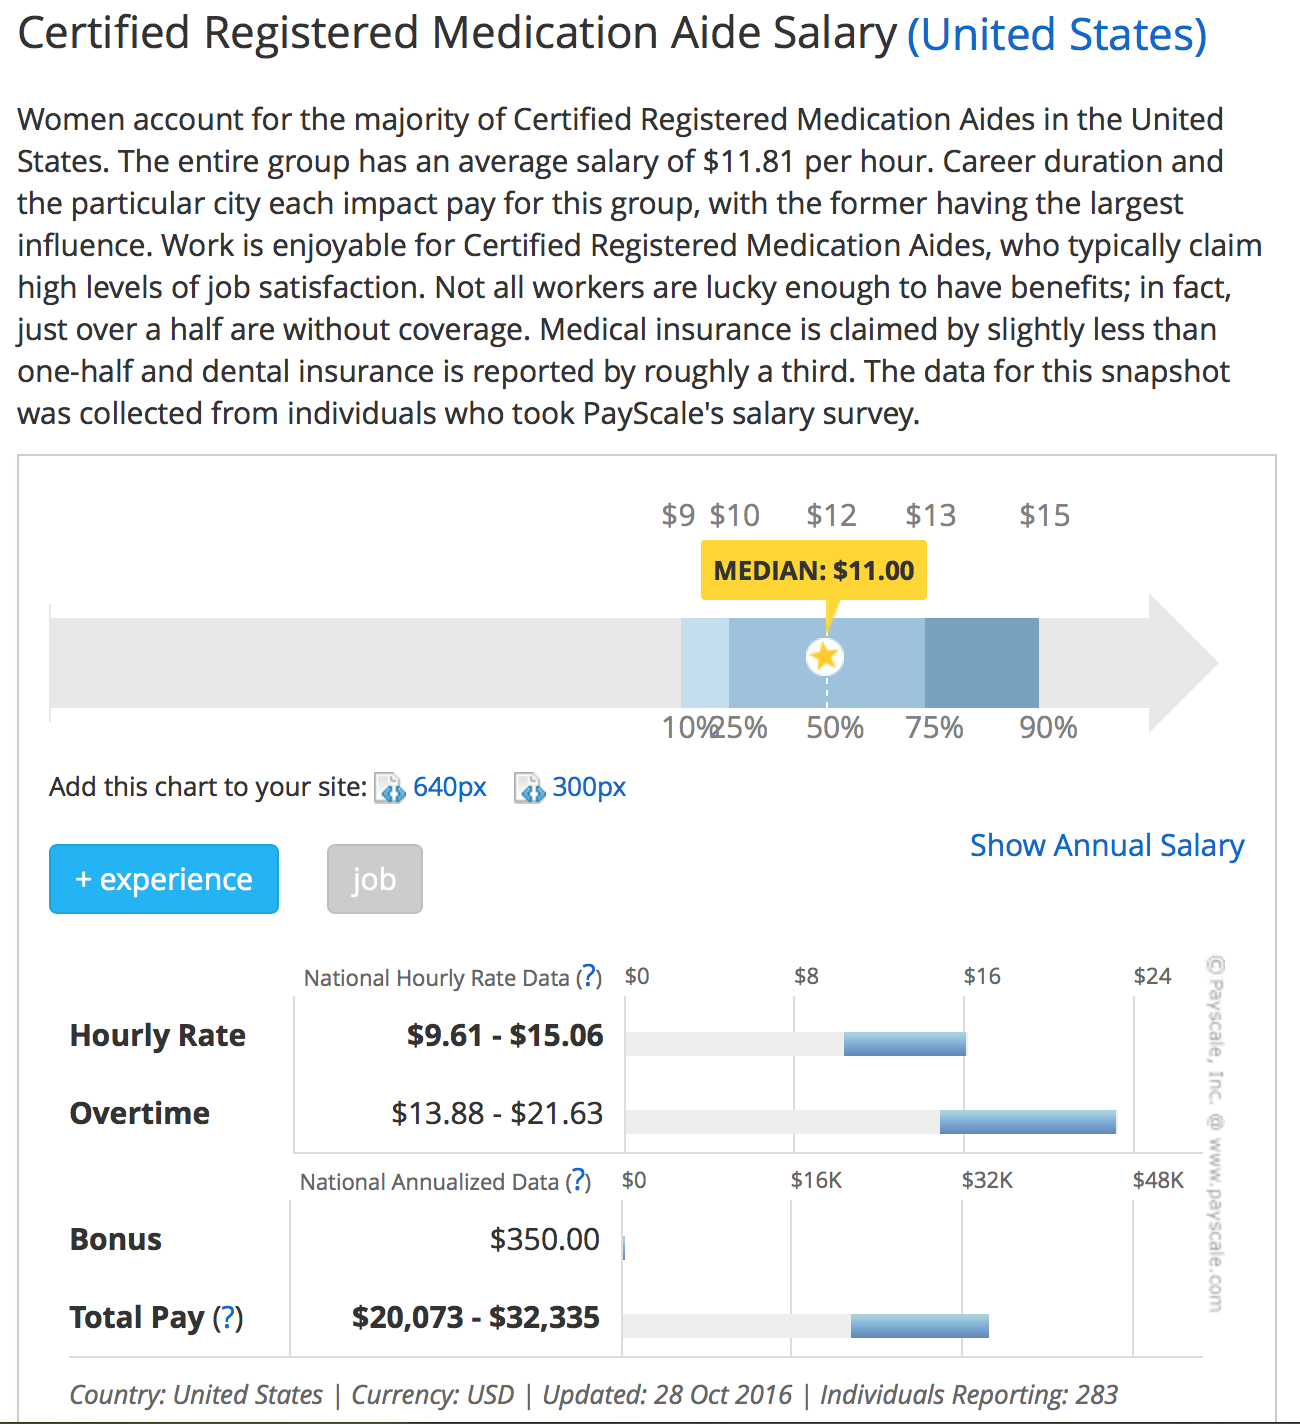The width and height of the screenshot is (1300, 1424).
Task: Click the Bonus $350.00 bar marker
Action: (624, 1247)
